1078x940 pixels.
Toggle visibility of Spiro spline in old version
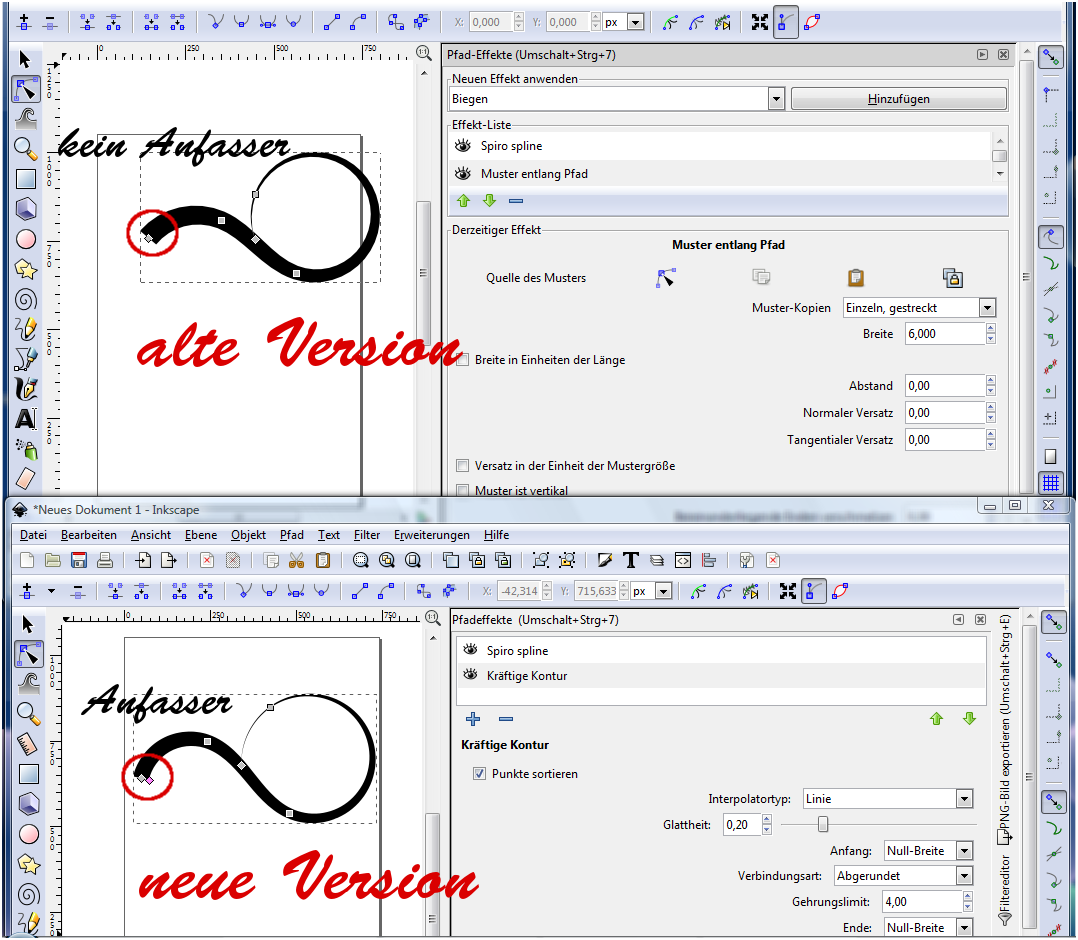click(x=463, y=145)
